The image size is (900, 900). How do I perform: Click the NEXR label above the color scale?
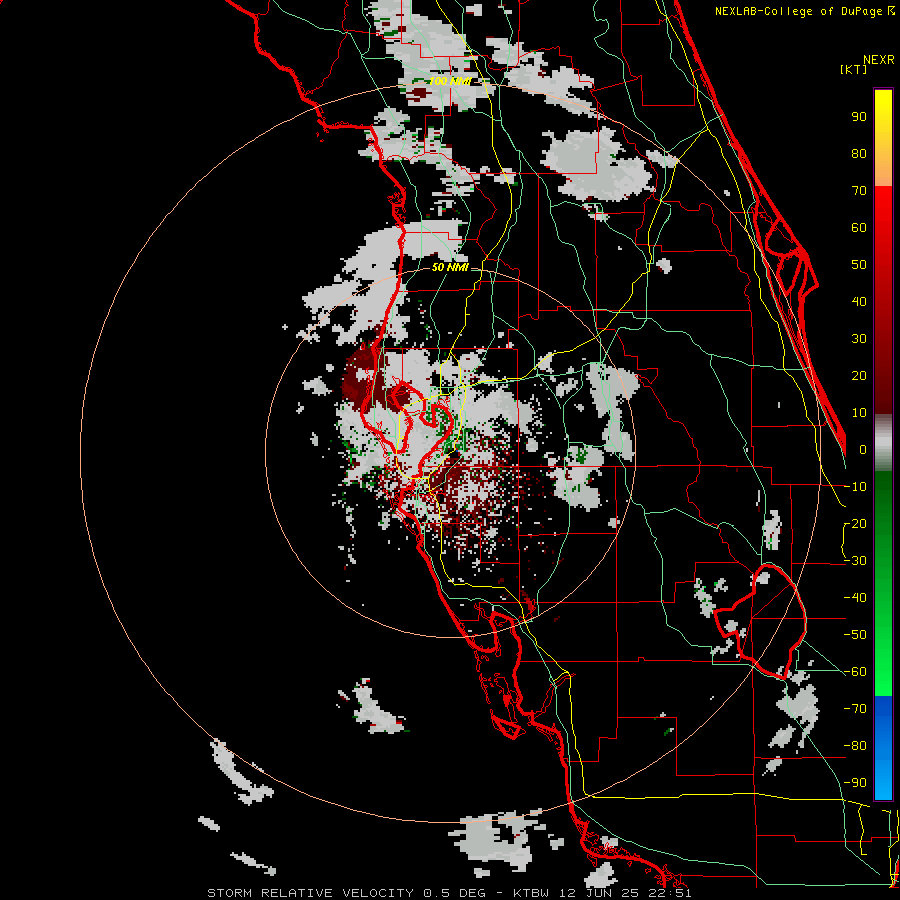tap(879, 60)
